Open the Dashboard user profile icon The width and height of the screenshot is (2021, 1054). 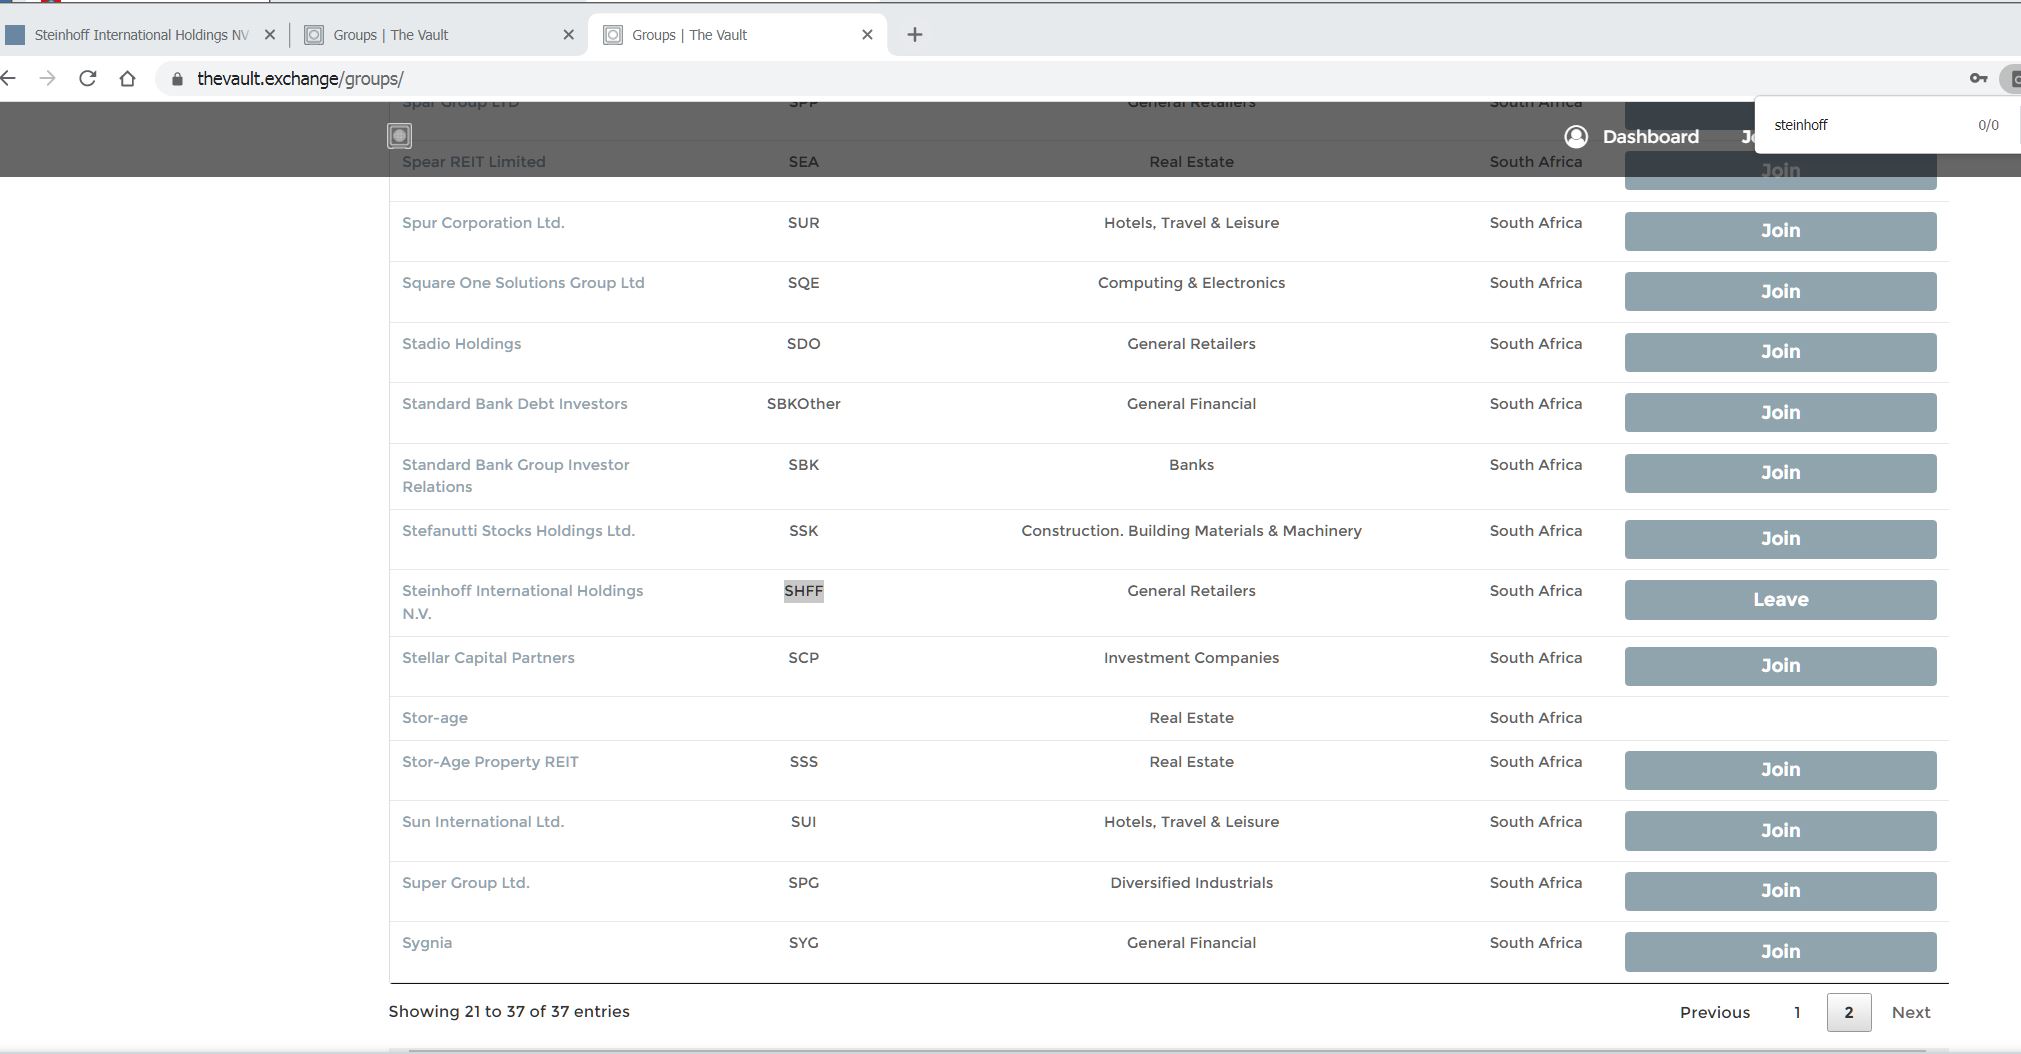click(x=1576, y=137)
